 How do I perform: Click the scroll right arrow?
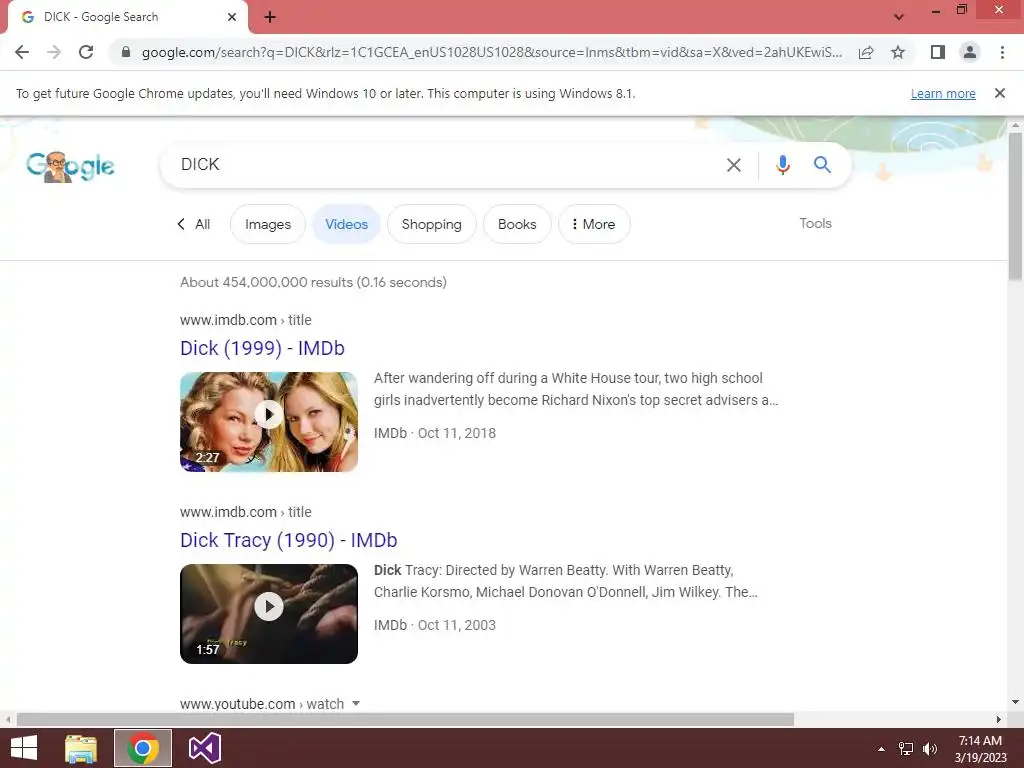pos(999,720)
